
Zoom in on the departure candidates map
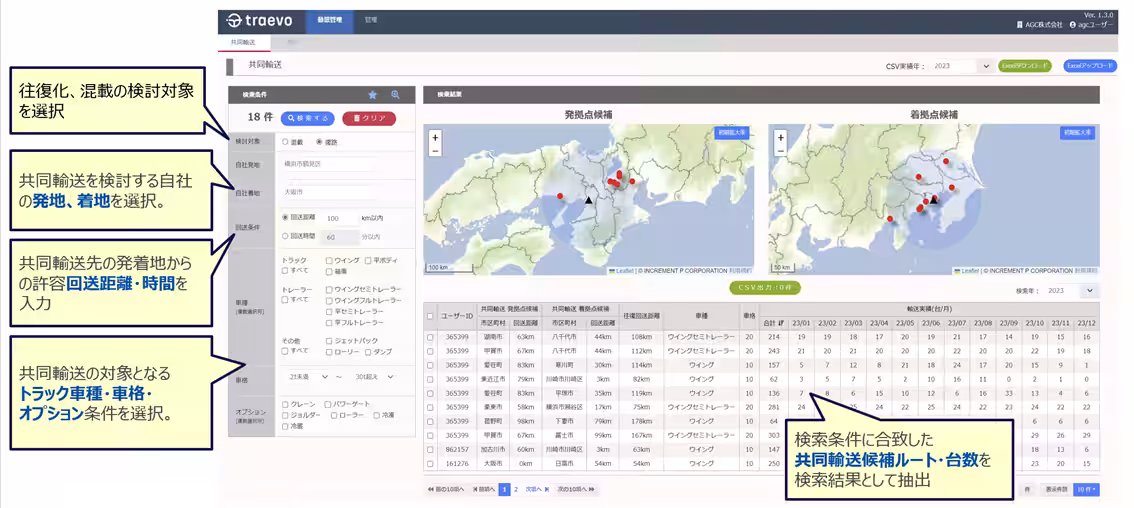pyautogui.click(x=435, y=138)
